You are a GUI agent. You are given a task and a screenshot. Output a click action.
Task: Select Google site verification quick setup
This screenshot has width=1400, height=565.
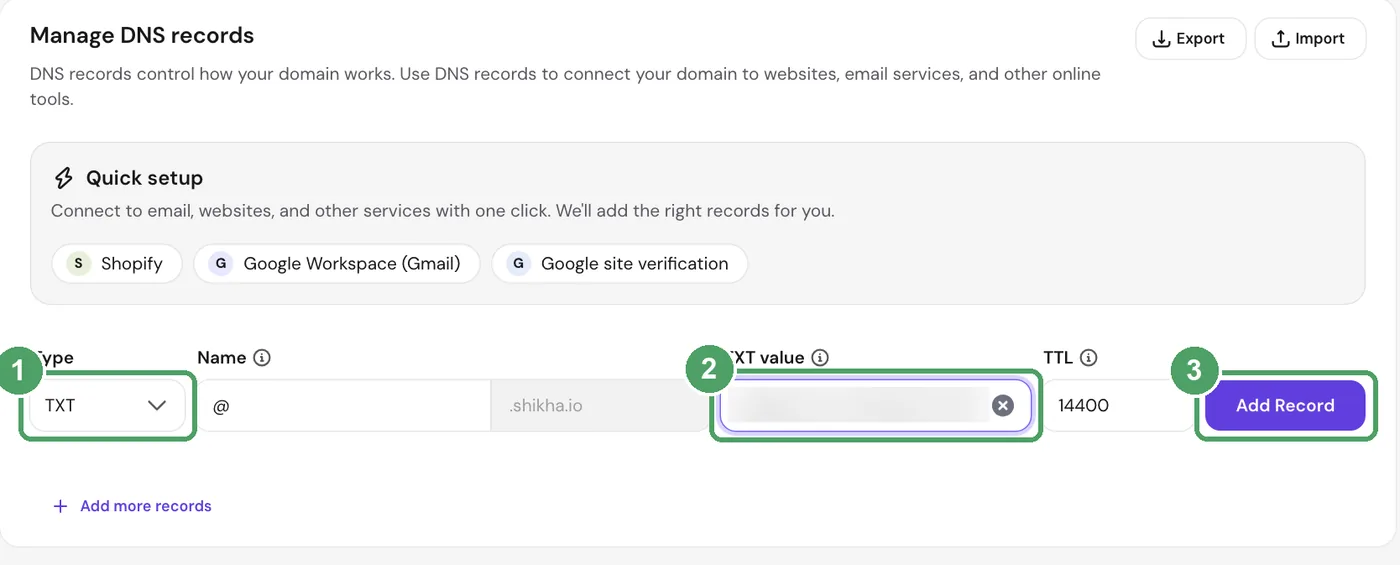620,264
